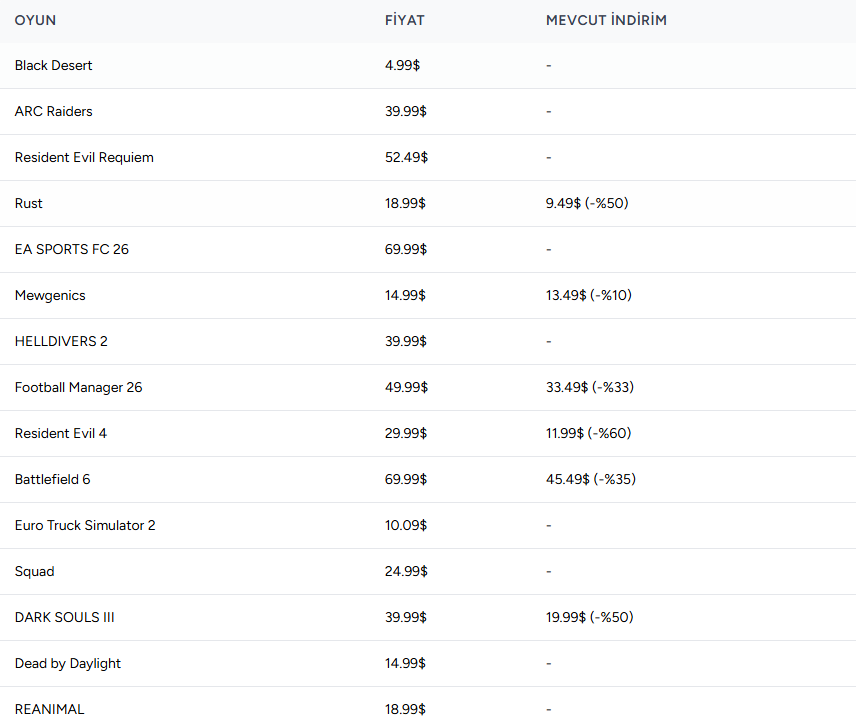Viewport: 856px width, 728px height.
Task: Select the 11.99$ (-%60) discount
Action: click(588, 433)
